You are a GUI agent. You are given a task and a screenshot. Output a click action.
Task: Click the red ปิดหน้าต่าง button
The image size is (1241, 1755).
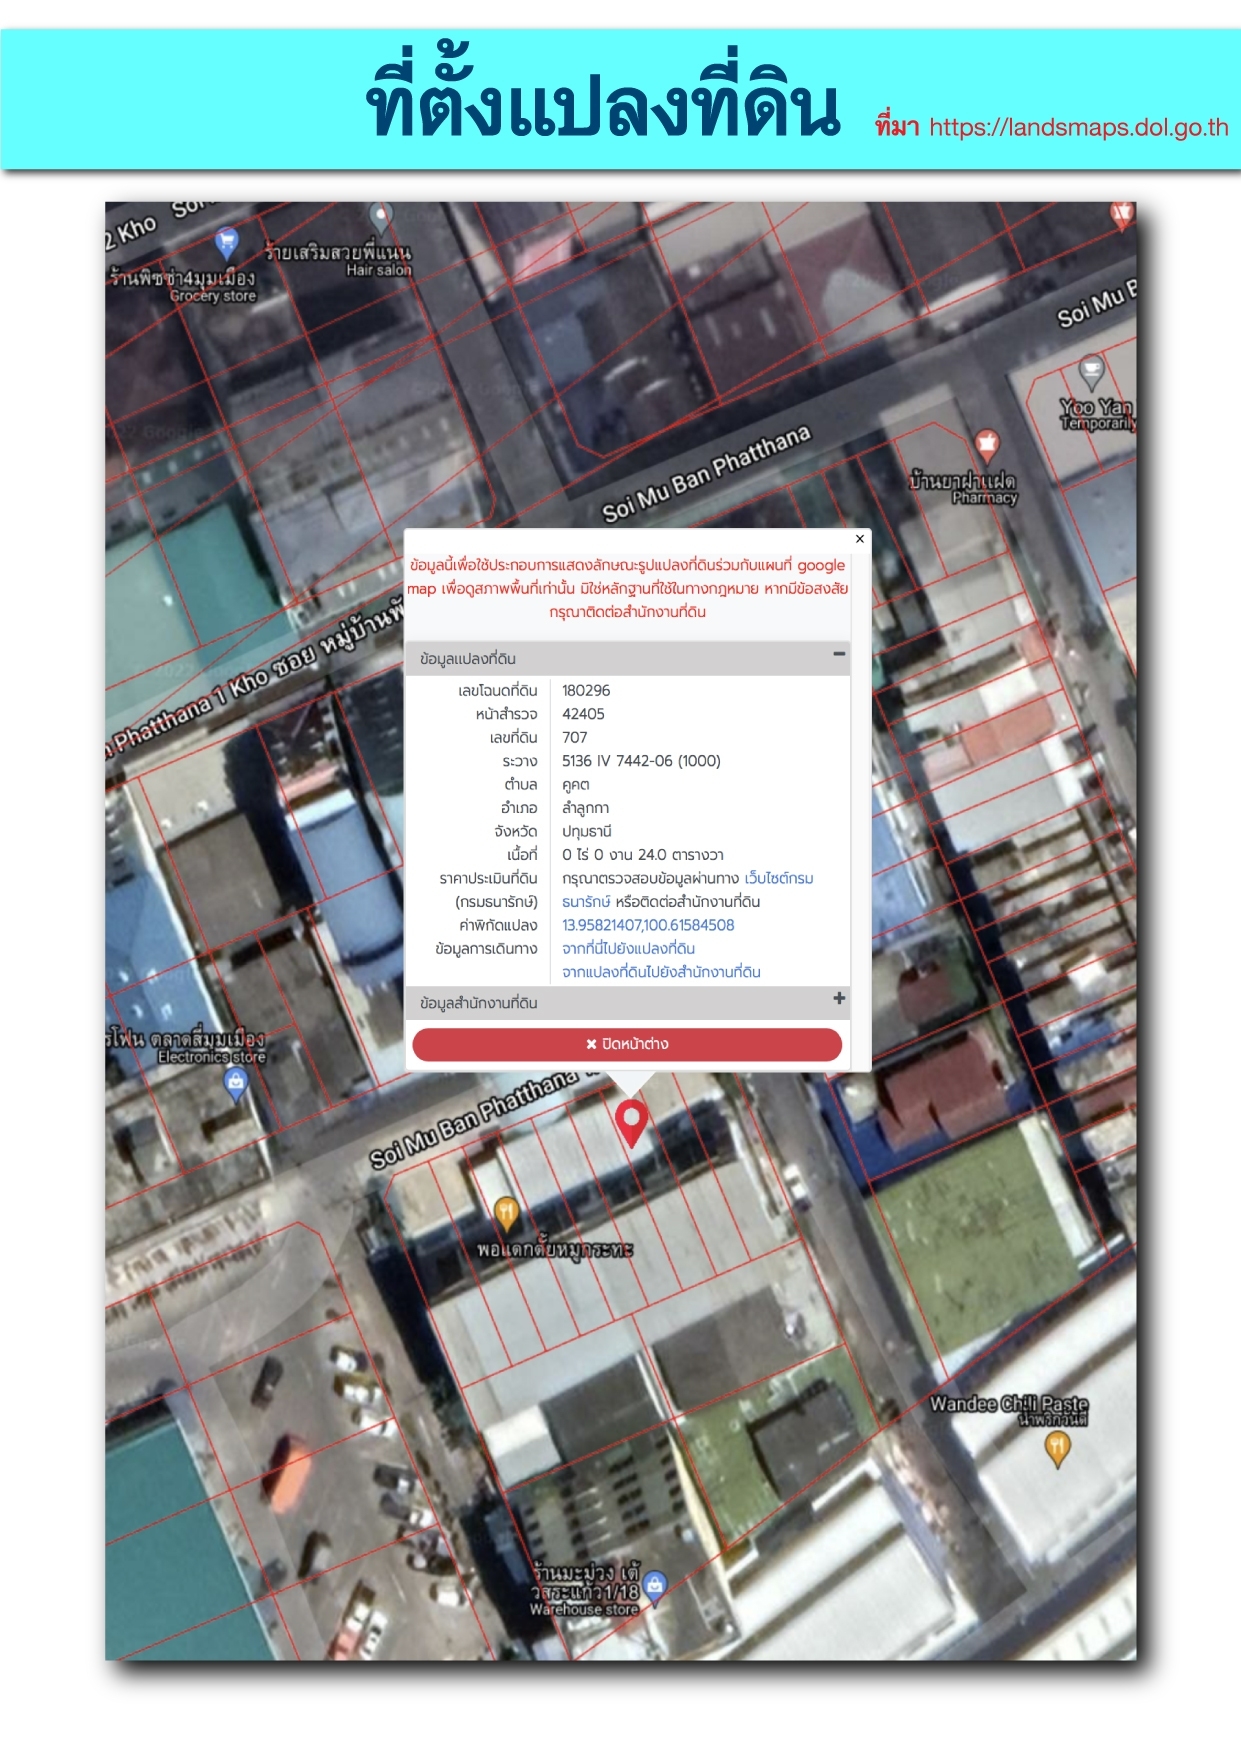[x=627, y=1044]
